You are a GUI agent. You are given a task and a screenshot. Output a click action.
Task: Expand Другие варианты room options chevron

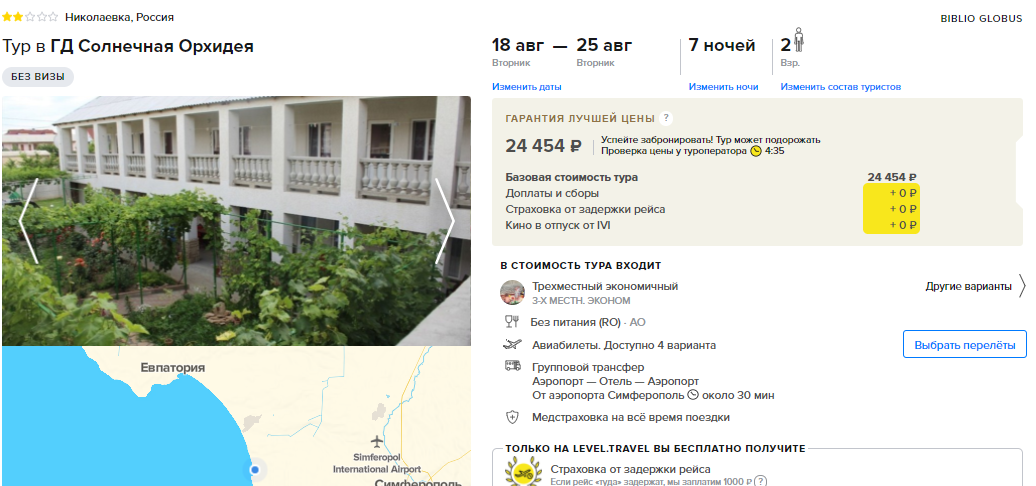(1022, 287)
